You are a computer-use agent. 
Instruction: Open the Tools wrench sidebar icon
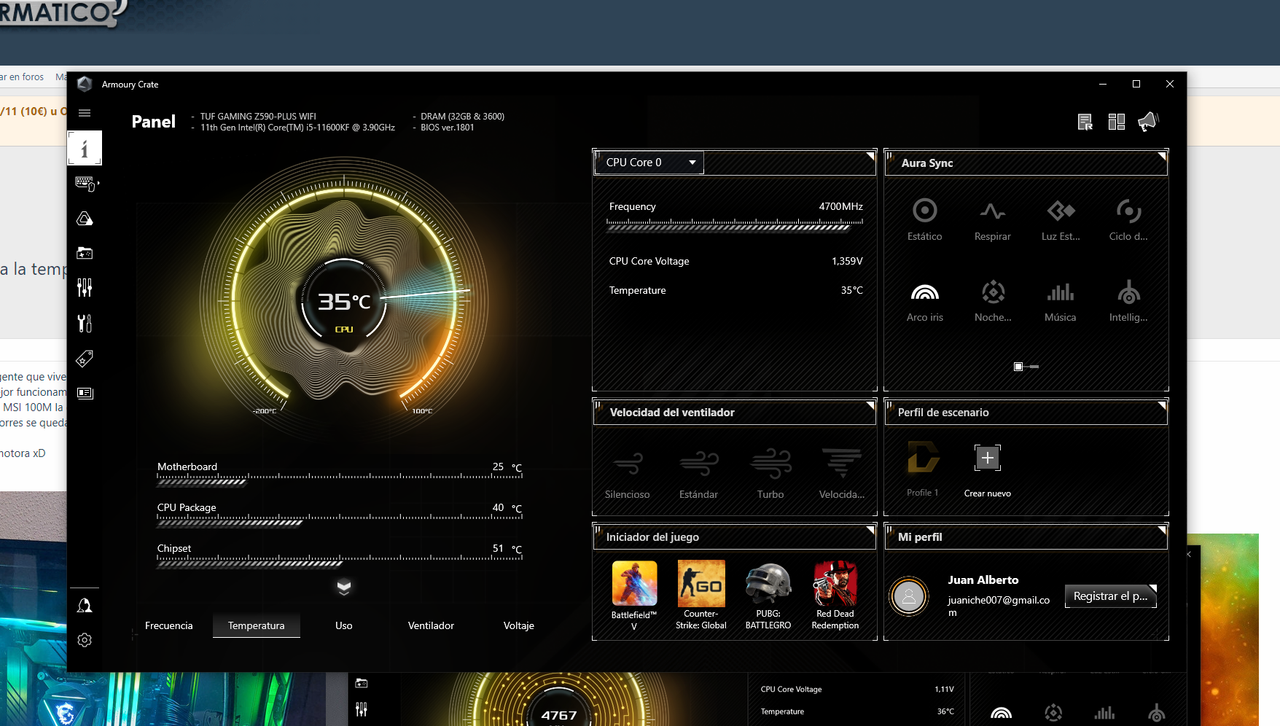point(85,323)
